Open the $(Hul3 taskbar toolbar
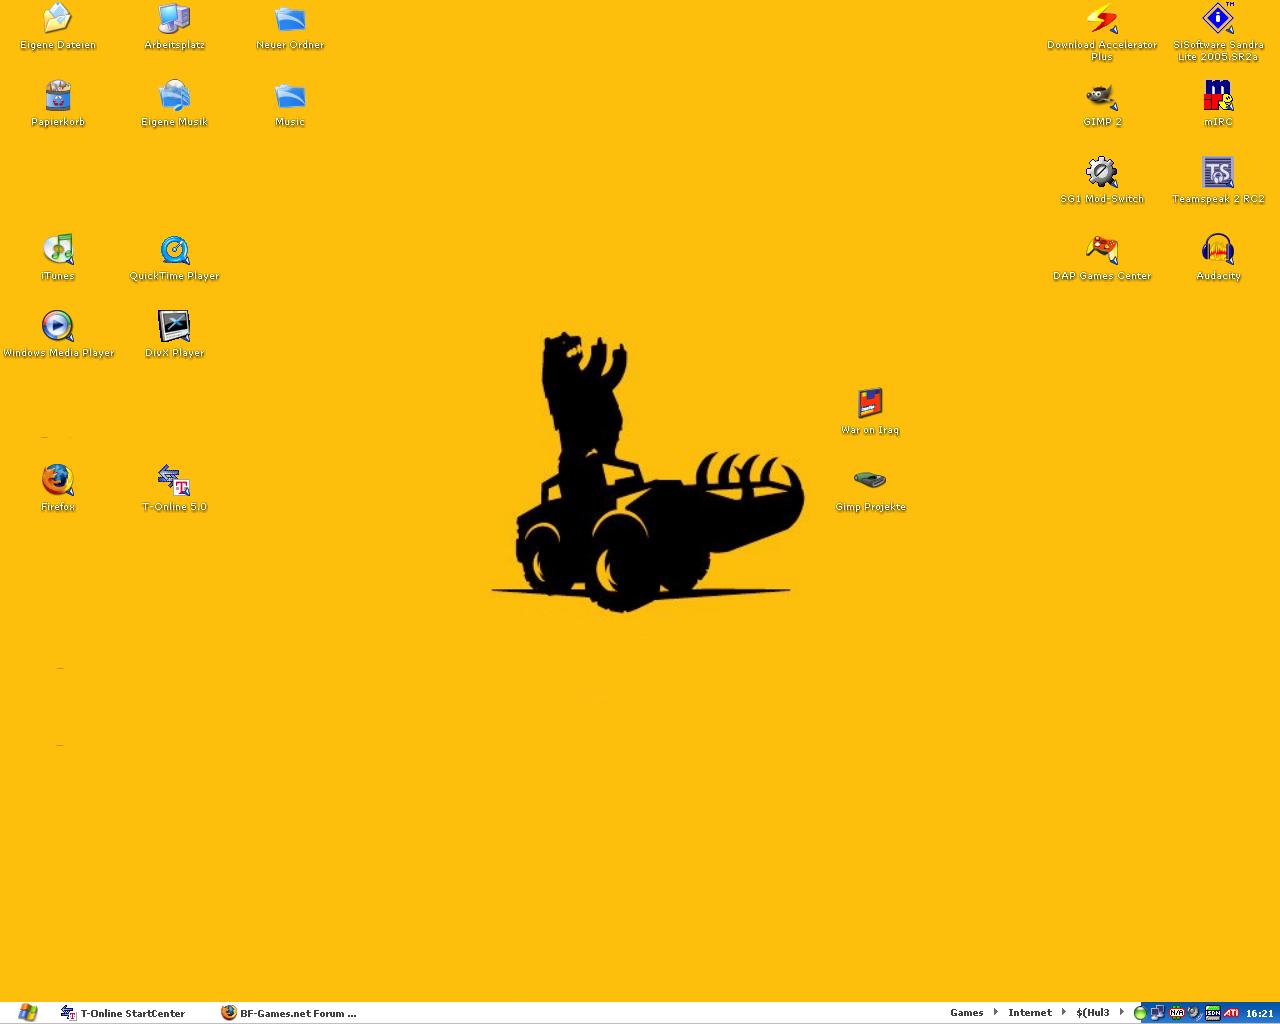Viewport: 1280px width, 1024px height. pos(1093,1012)
